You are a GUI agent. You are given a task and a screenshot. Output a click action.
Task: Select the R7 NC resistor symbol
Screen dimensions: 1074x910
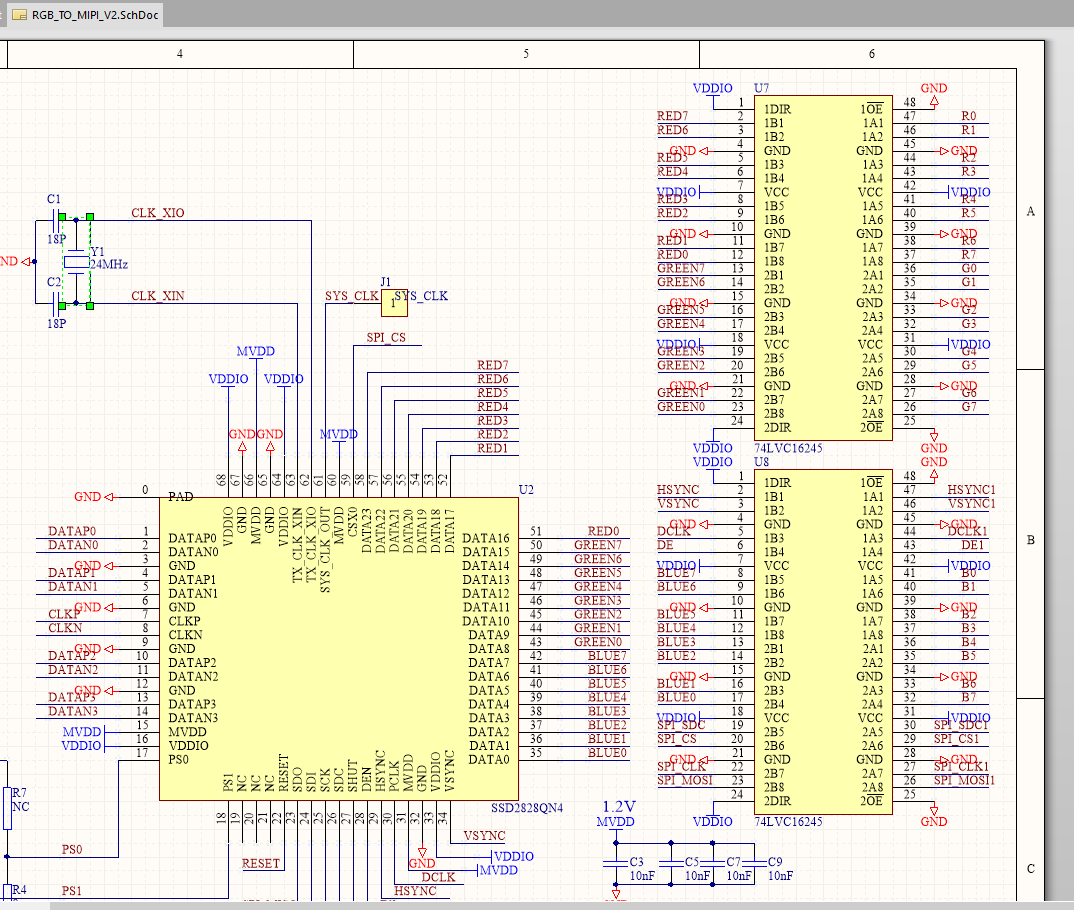click(7, 808)
